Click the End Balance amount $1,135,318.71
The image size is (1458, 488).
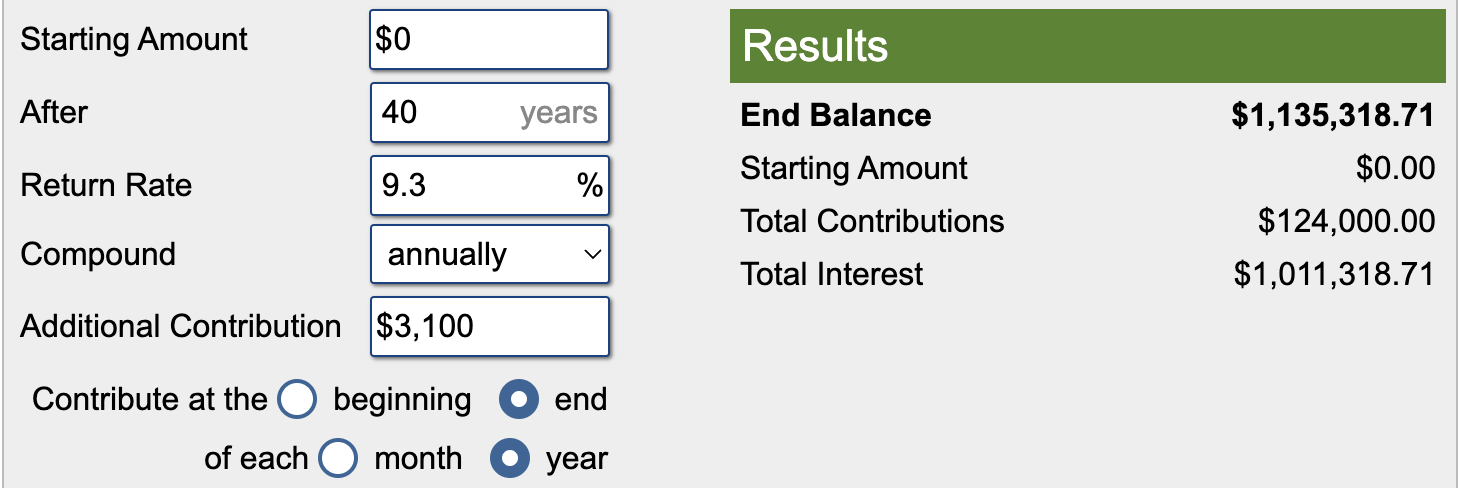1333,116
